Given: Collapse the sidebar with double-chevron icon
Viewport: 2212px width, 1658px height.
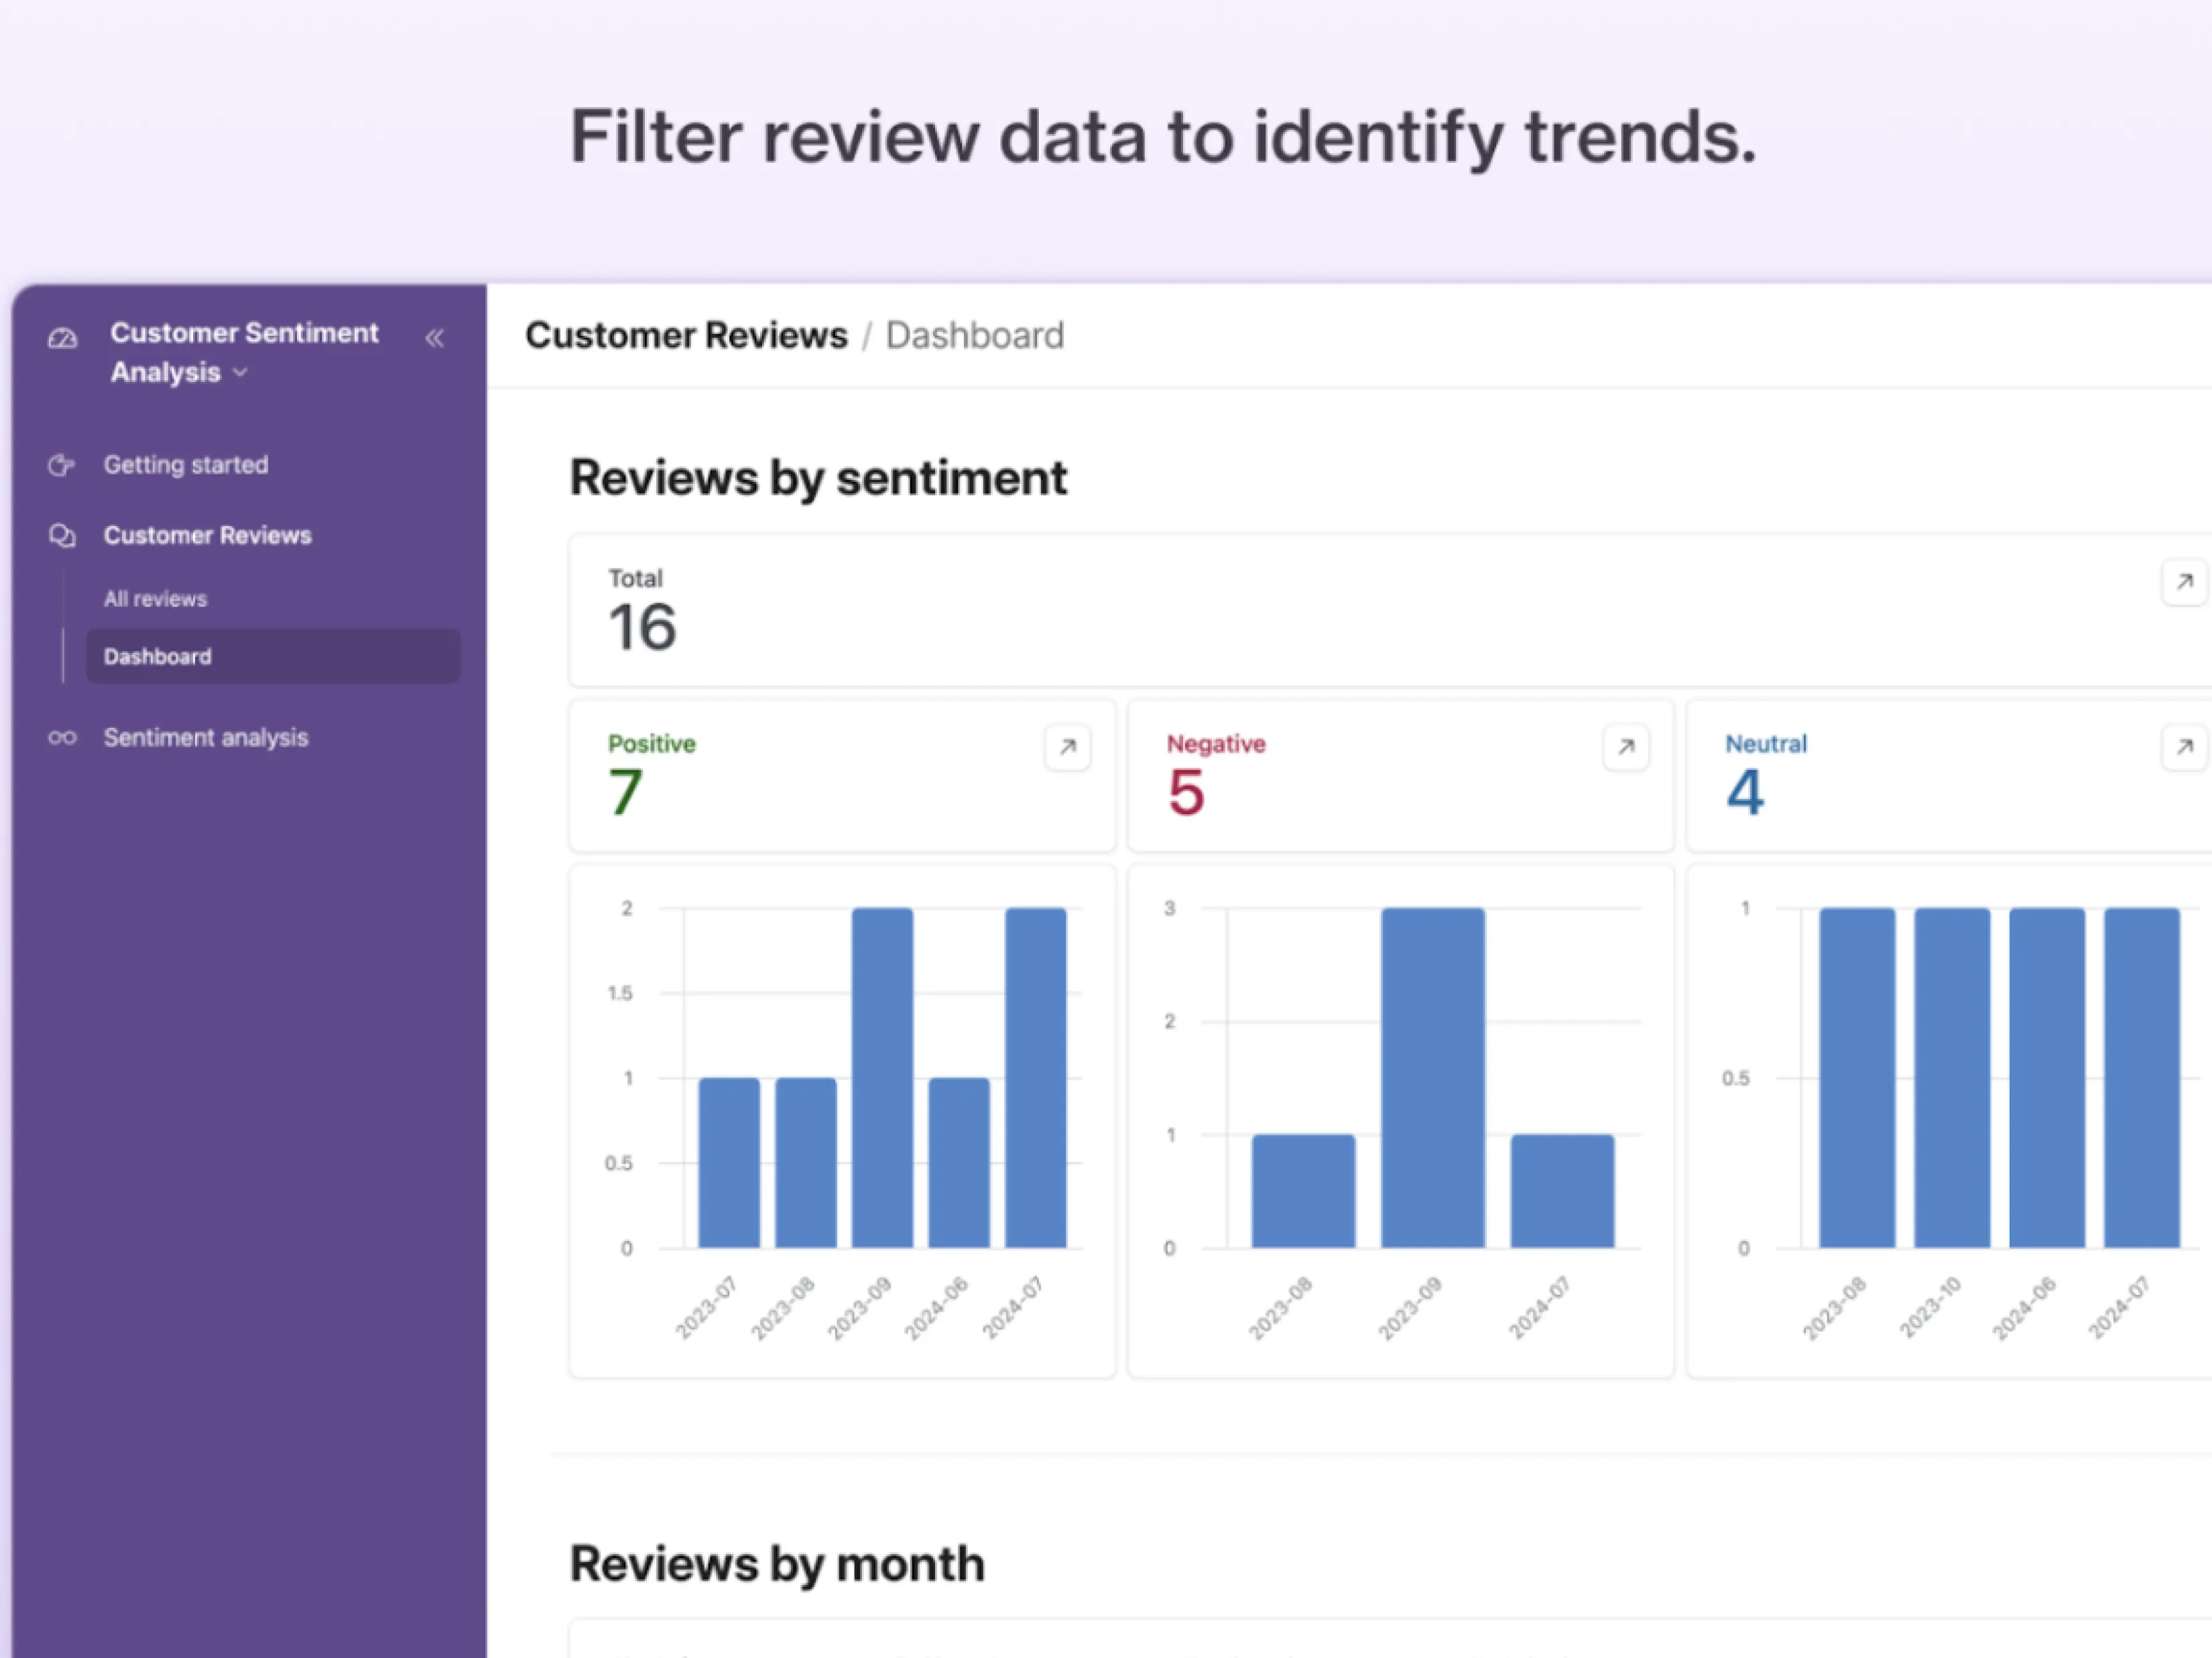Looking at the screenshot, I should [x=434, y=339].
